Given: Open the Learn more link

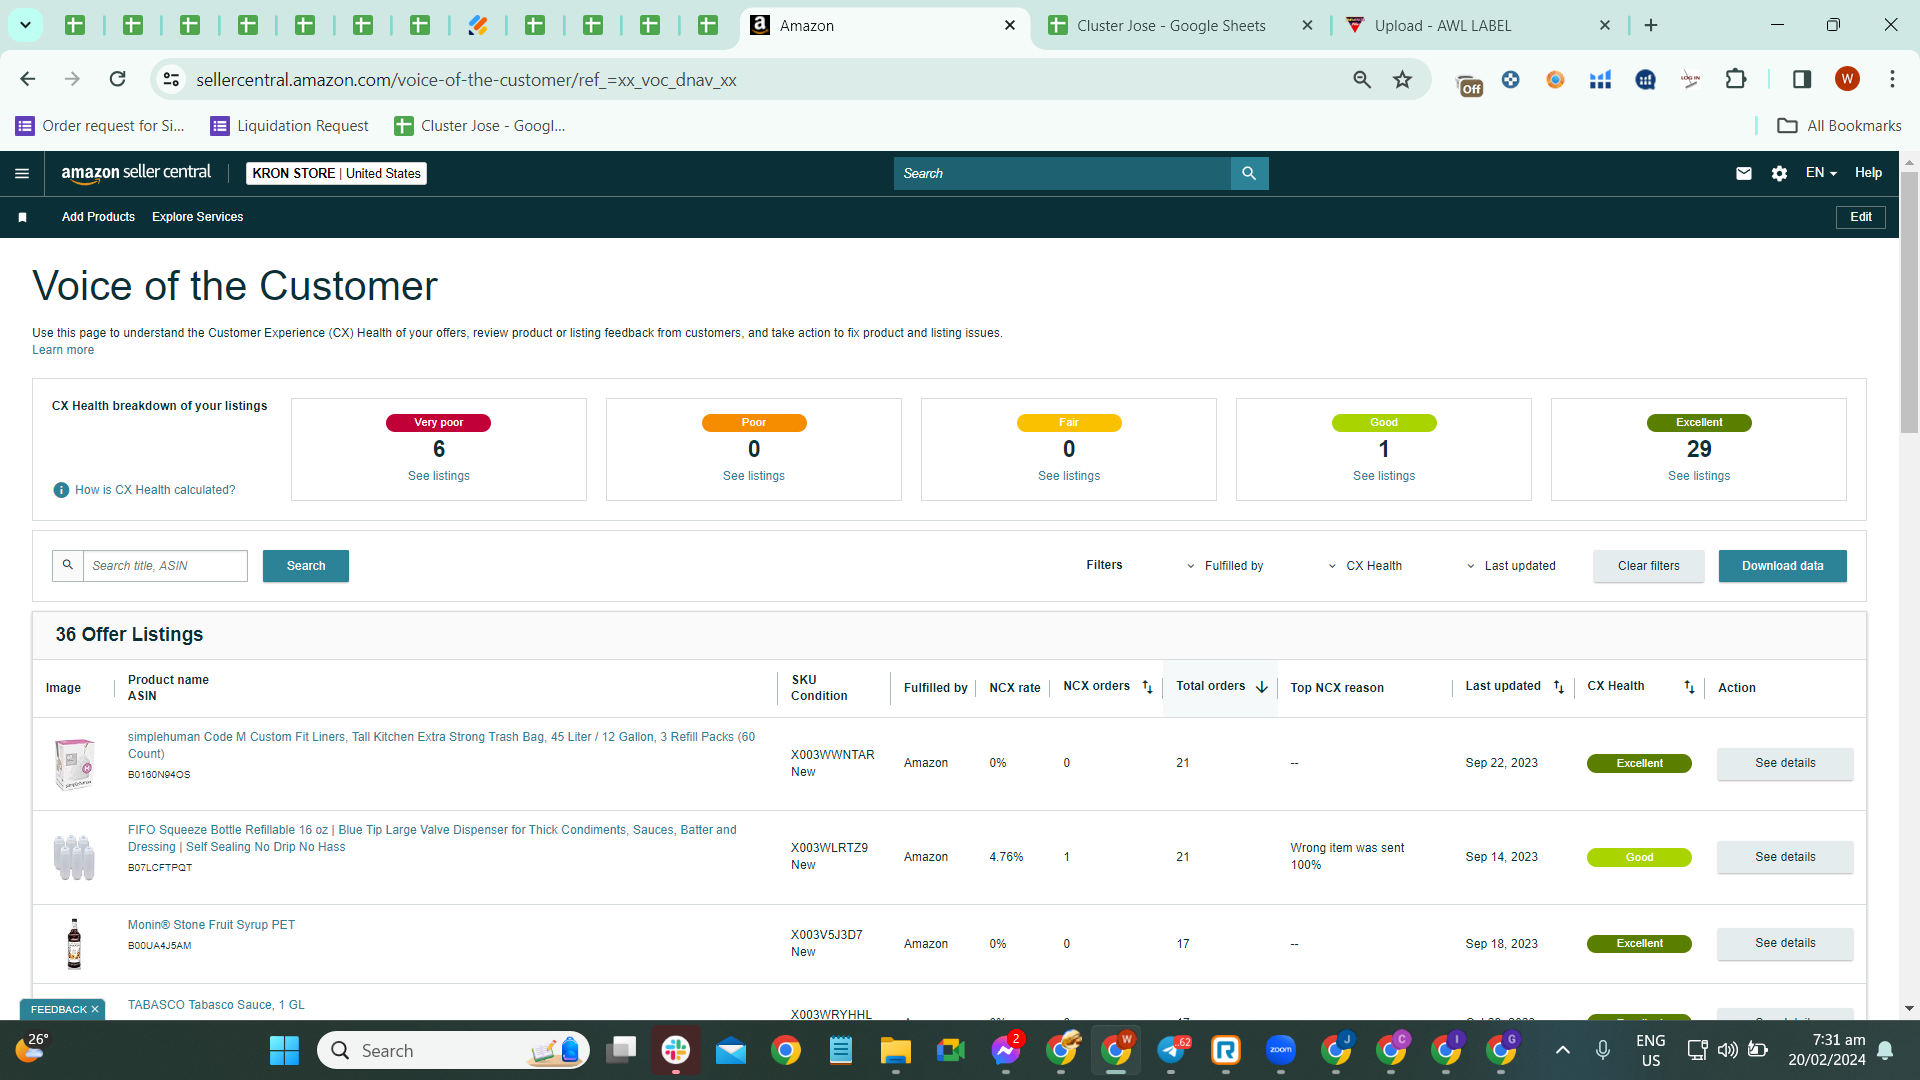Looking at the screenshot, I should [63, 350].
